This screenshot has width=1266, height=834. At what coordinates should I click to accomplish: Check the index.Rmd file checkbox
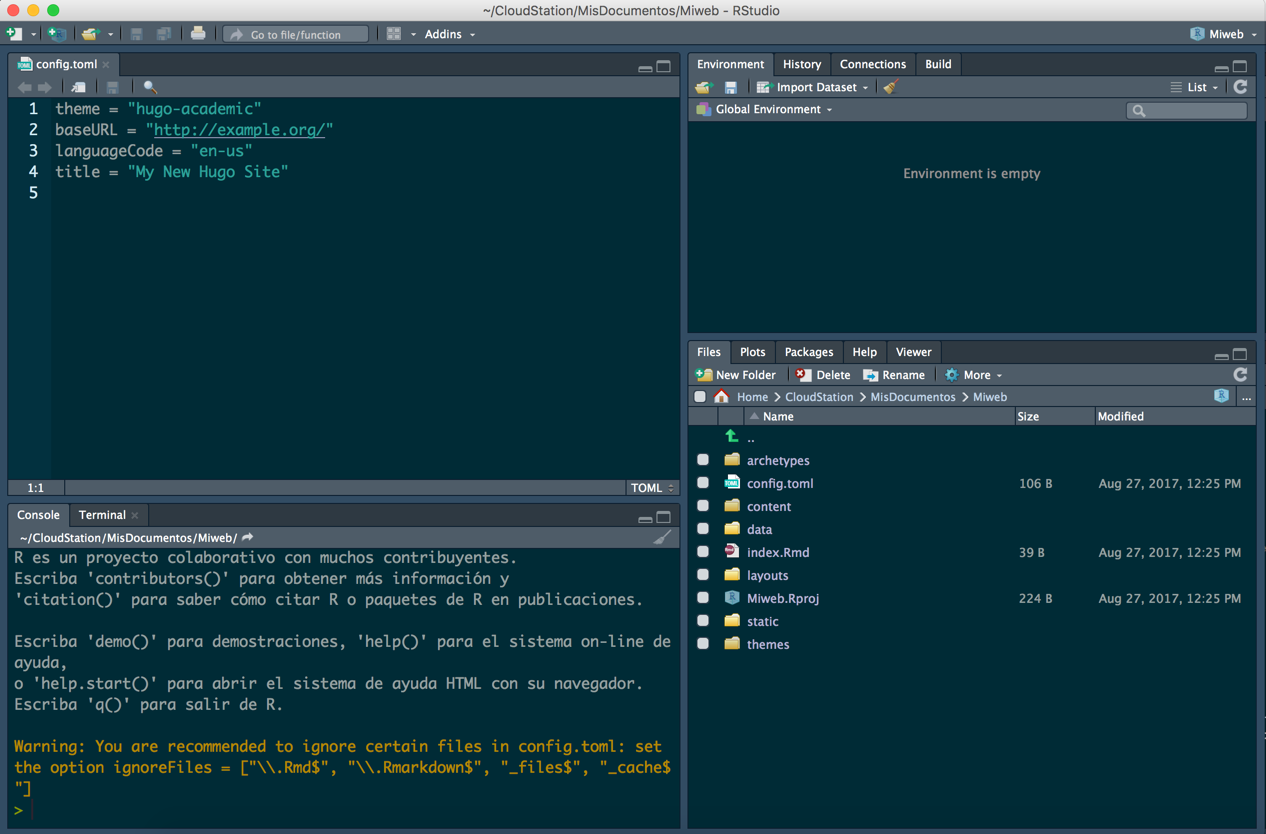[x=703, y=552]
